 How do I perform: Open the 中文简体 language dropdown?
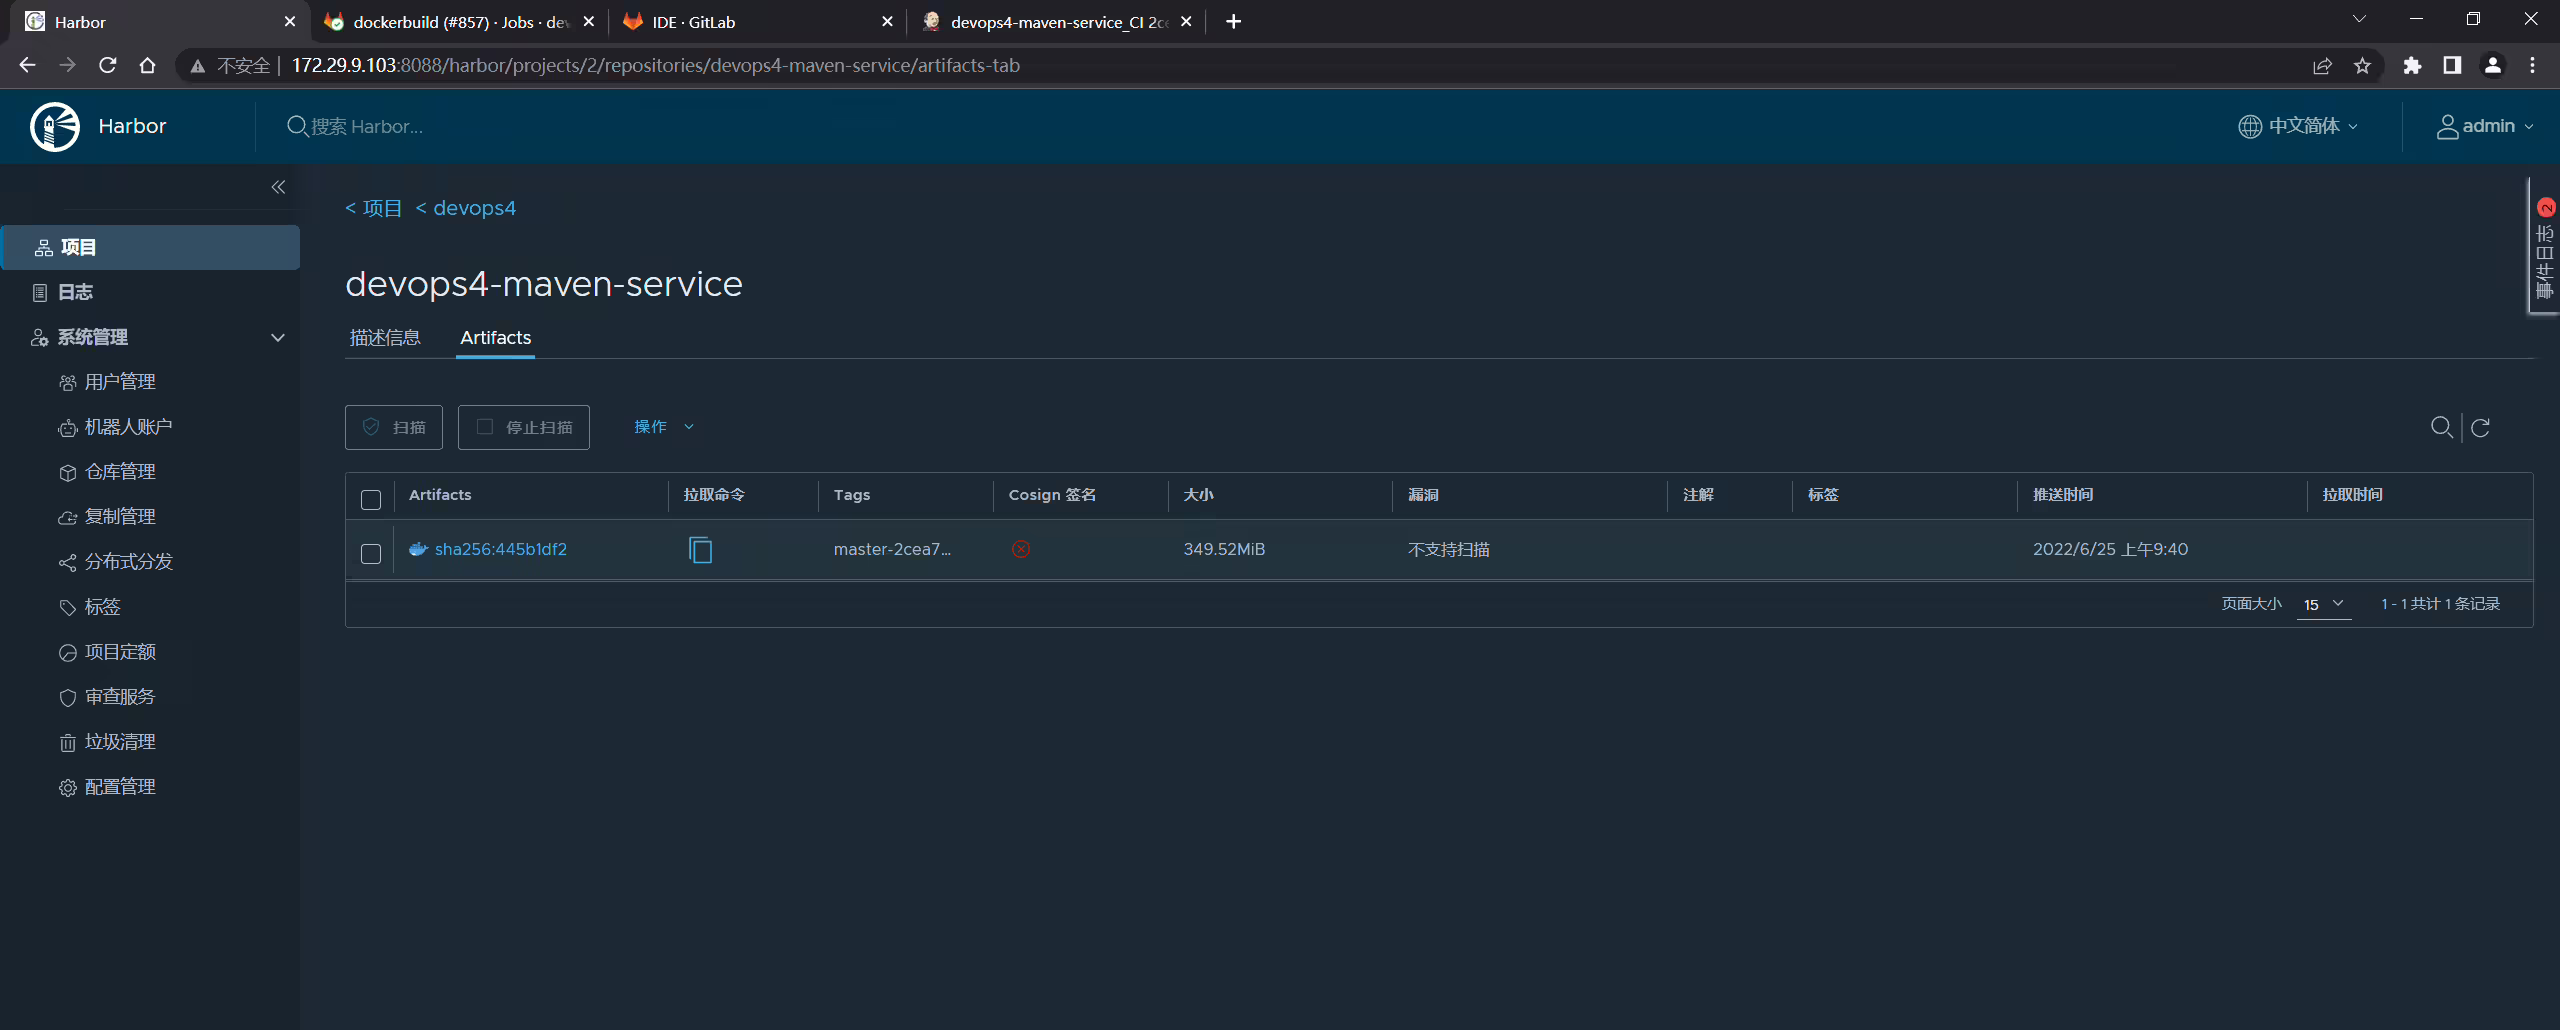(x=2298, y=126)
